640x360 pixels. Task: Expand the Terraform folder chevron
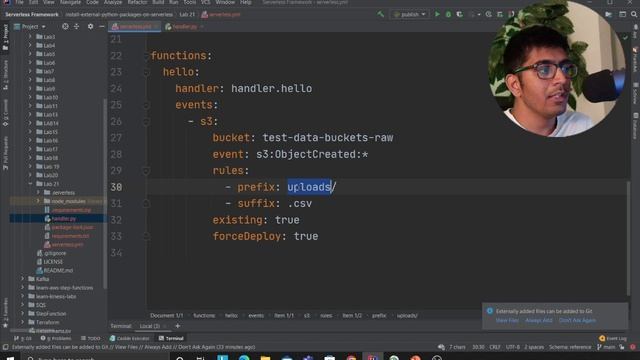point(23,322)
